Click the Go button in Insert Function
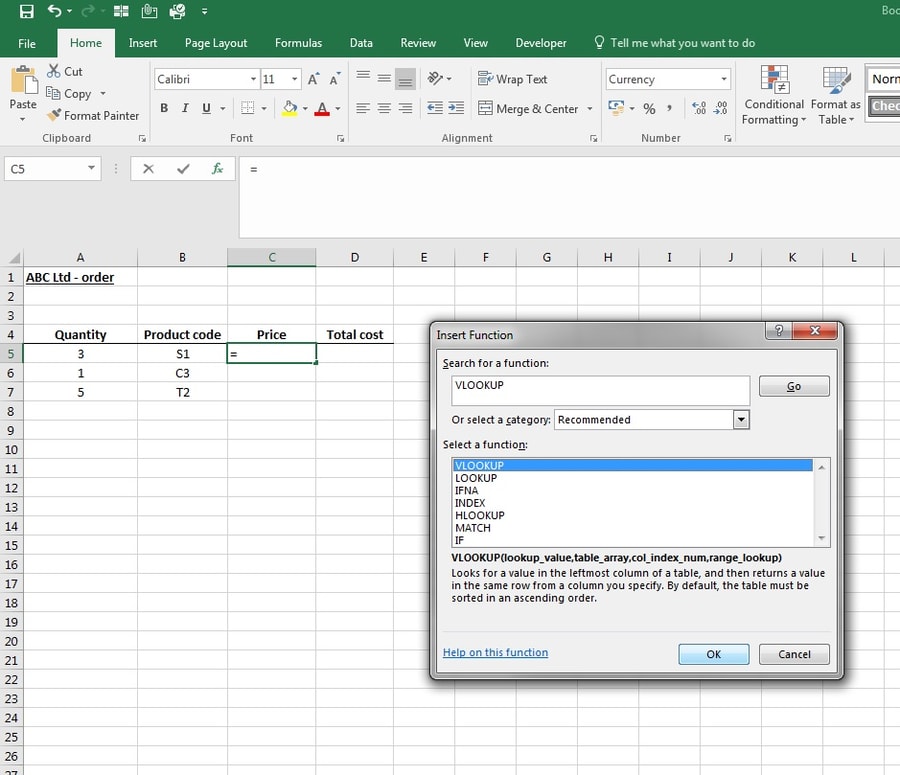 coord(794,386)
